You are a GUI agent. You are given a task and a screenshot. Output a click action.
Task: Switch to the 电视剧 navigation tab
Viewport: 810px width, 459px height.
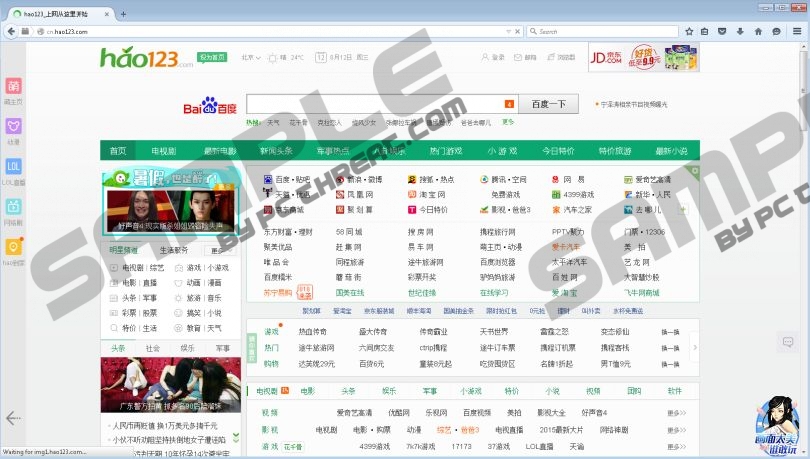click(x=163, y=151)
